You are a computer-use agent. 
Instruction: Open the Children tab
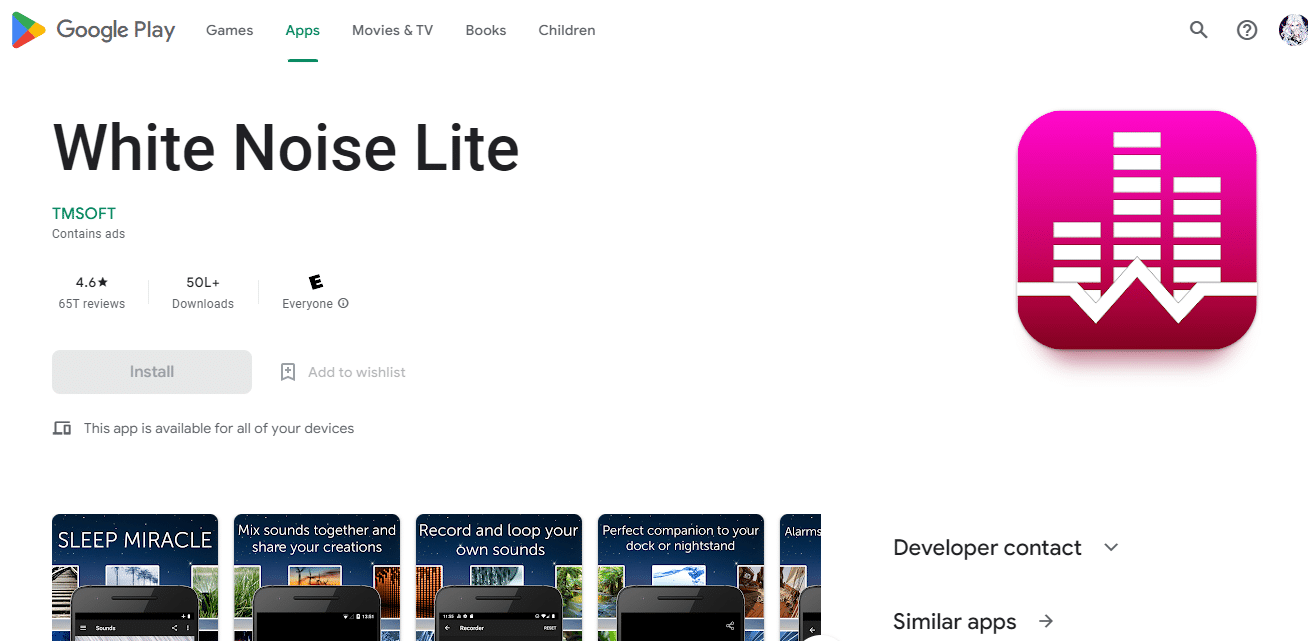(566, 30)
